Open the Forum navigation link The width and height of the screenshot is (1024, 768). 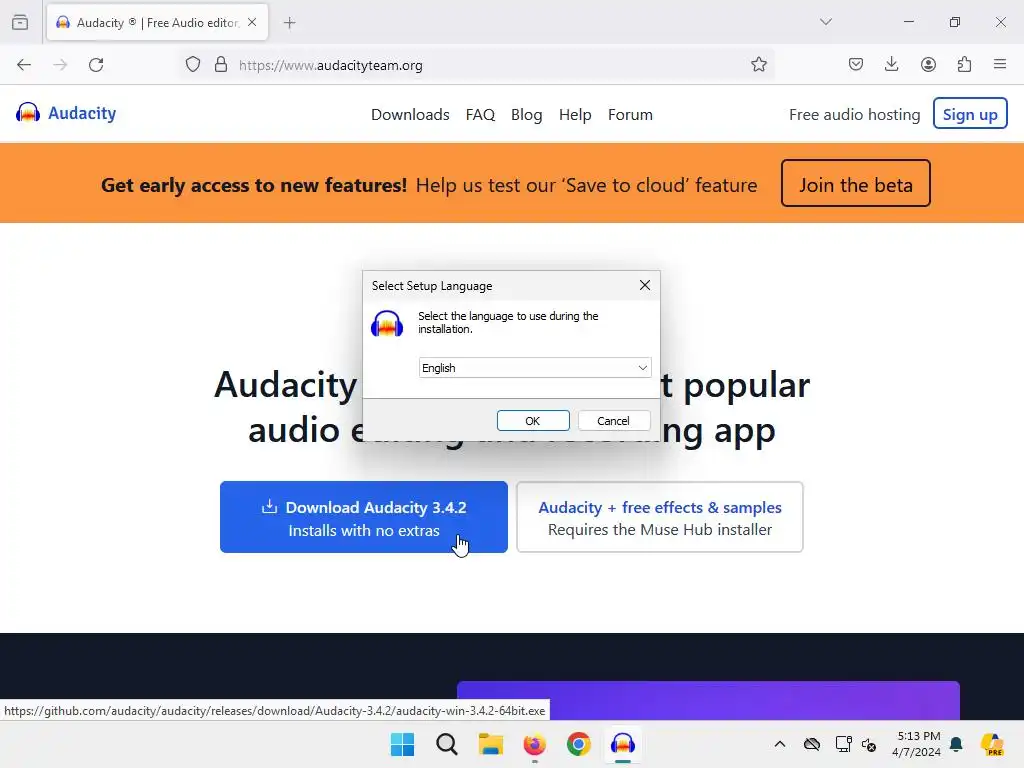click(630, 115)
